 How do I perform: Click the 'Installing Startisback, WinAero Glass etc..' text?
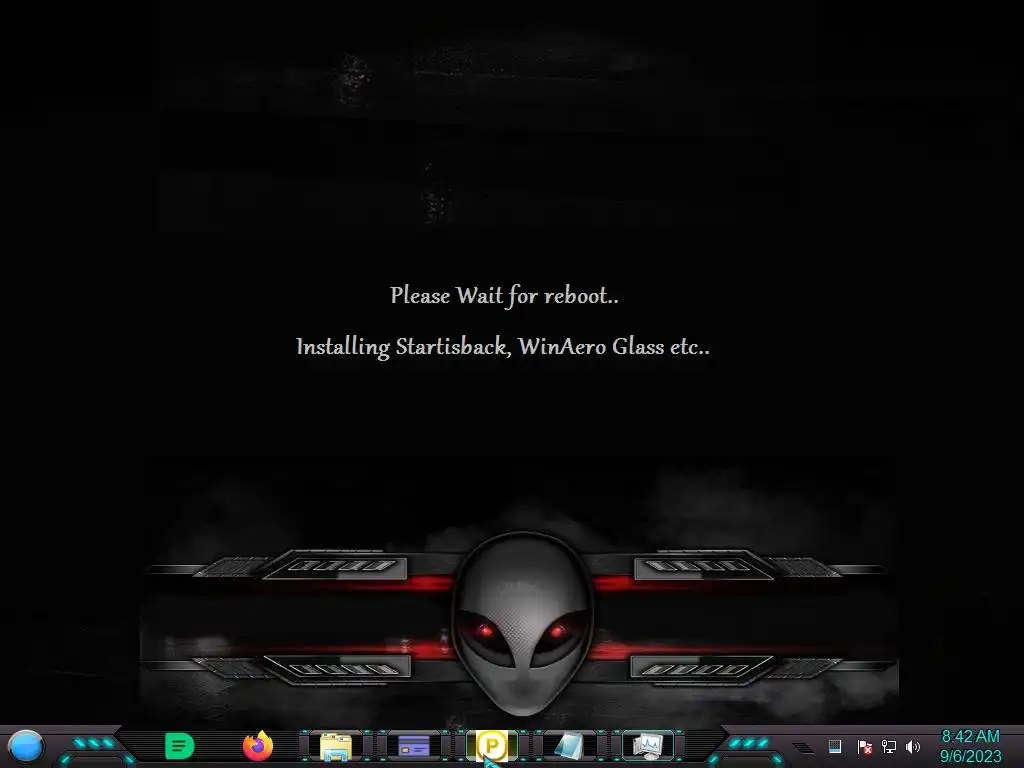(x=503, y=346)
